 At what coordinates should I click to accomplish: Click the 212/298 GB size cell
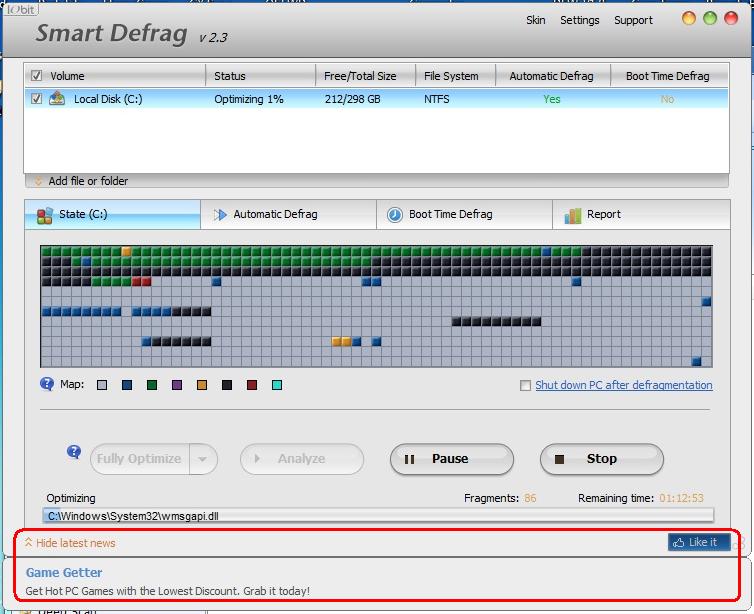[352, 99]
